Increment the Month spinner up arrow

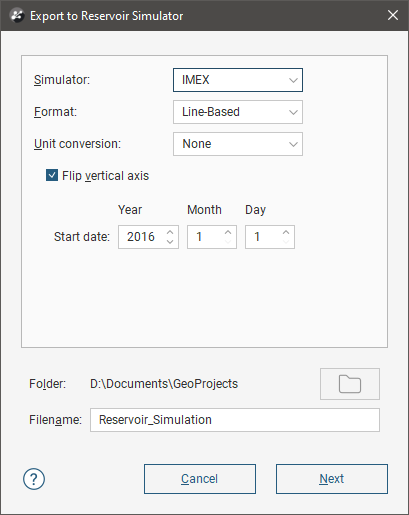pyautogui.click(x=228, y=232)
